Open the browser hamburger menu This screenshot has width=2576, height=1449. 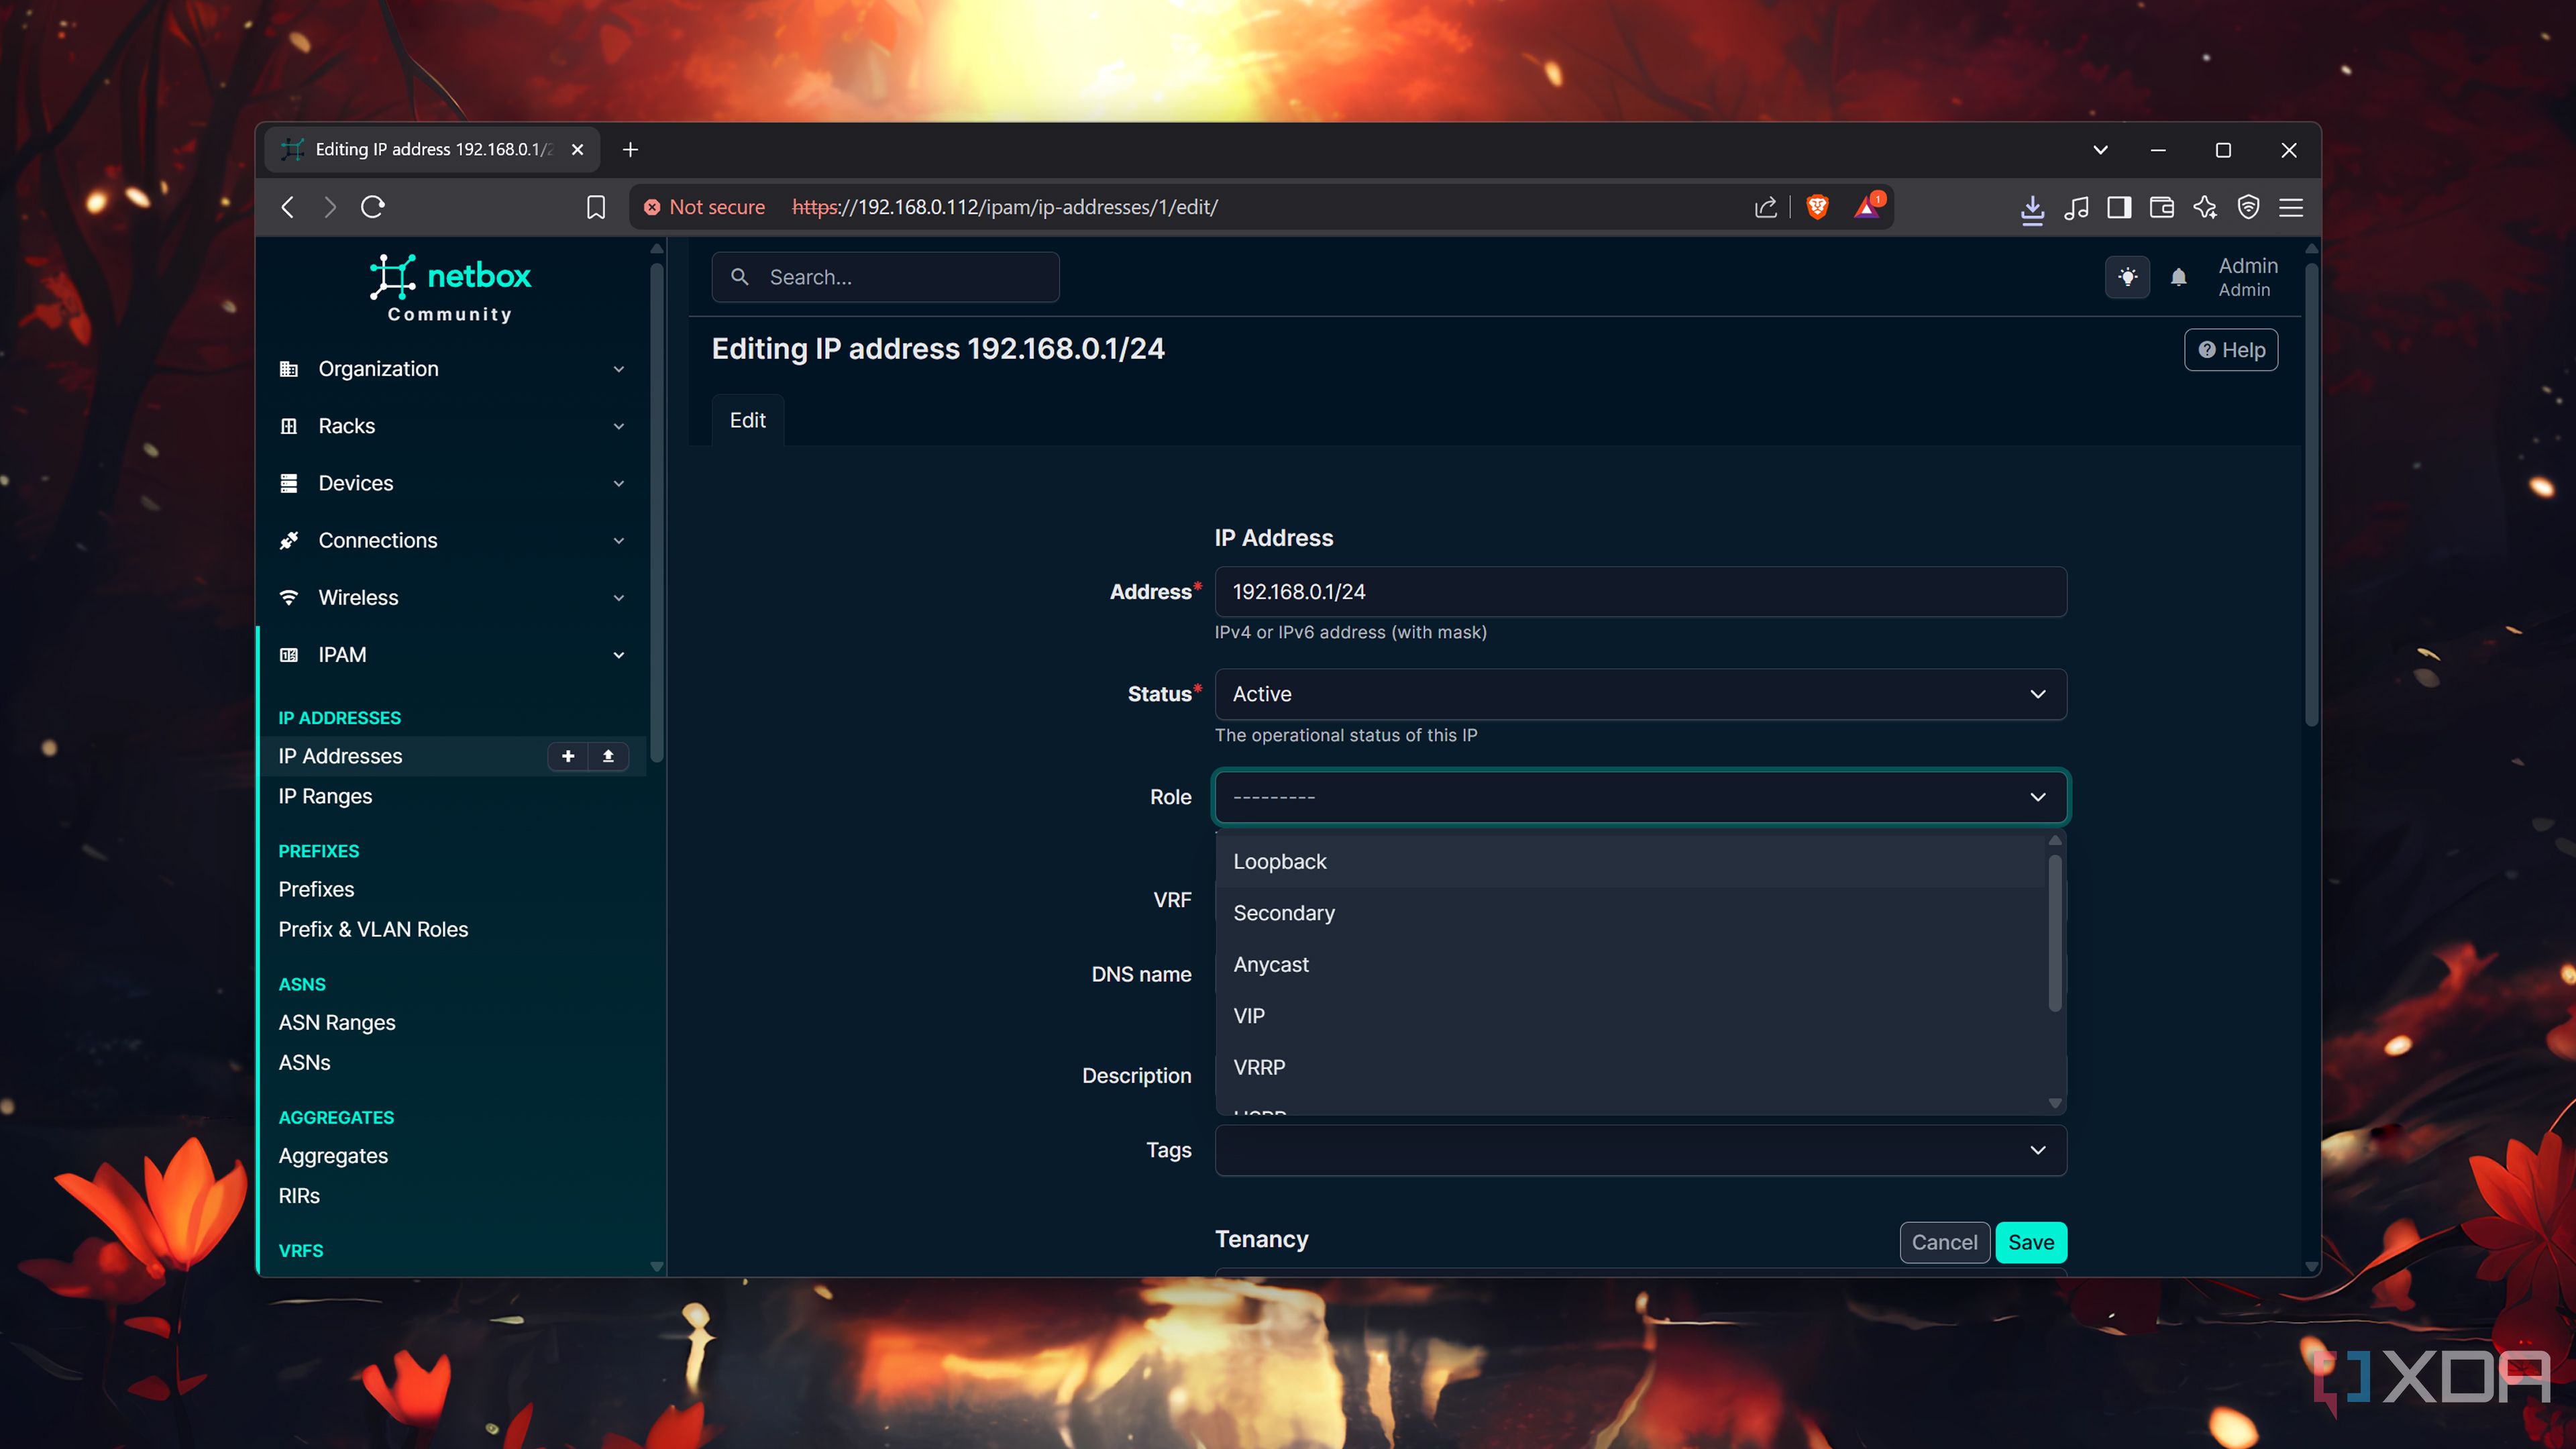[2291, 207]
